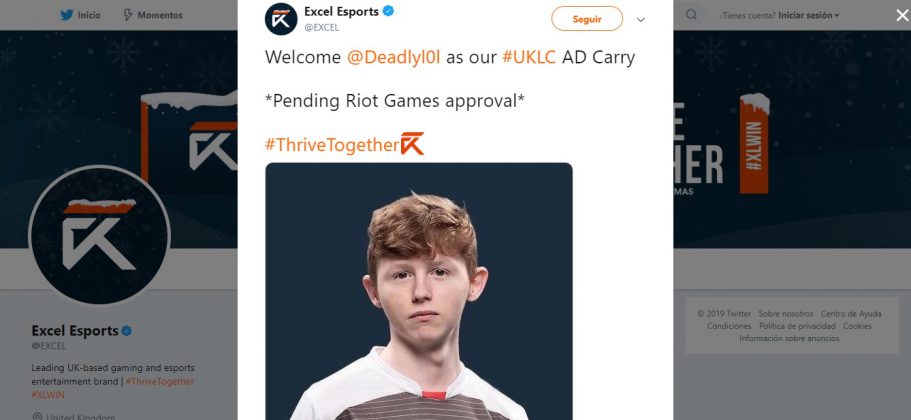Click the Twitter bird icon next to Inicio
This screenshot has height=420, width=911.
tap(67, 15)
